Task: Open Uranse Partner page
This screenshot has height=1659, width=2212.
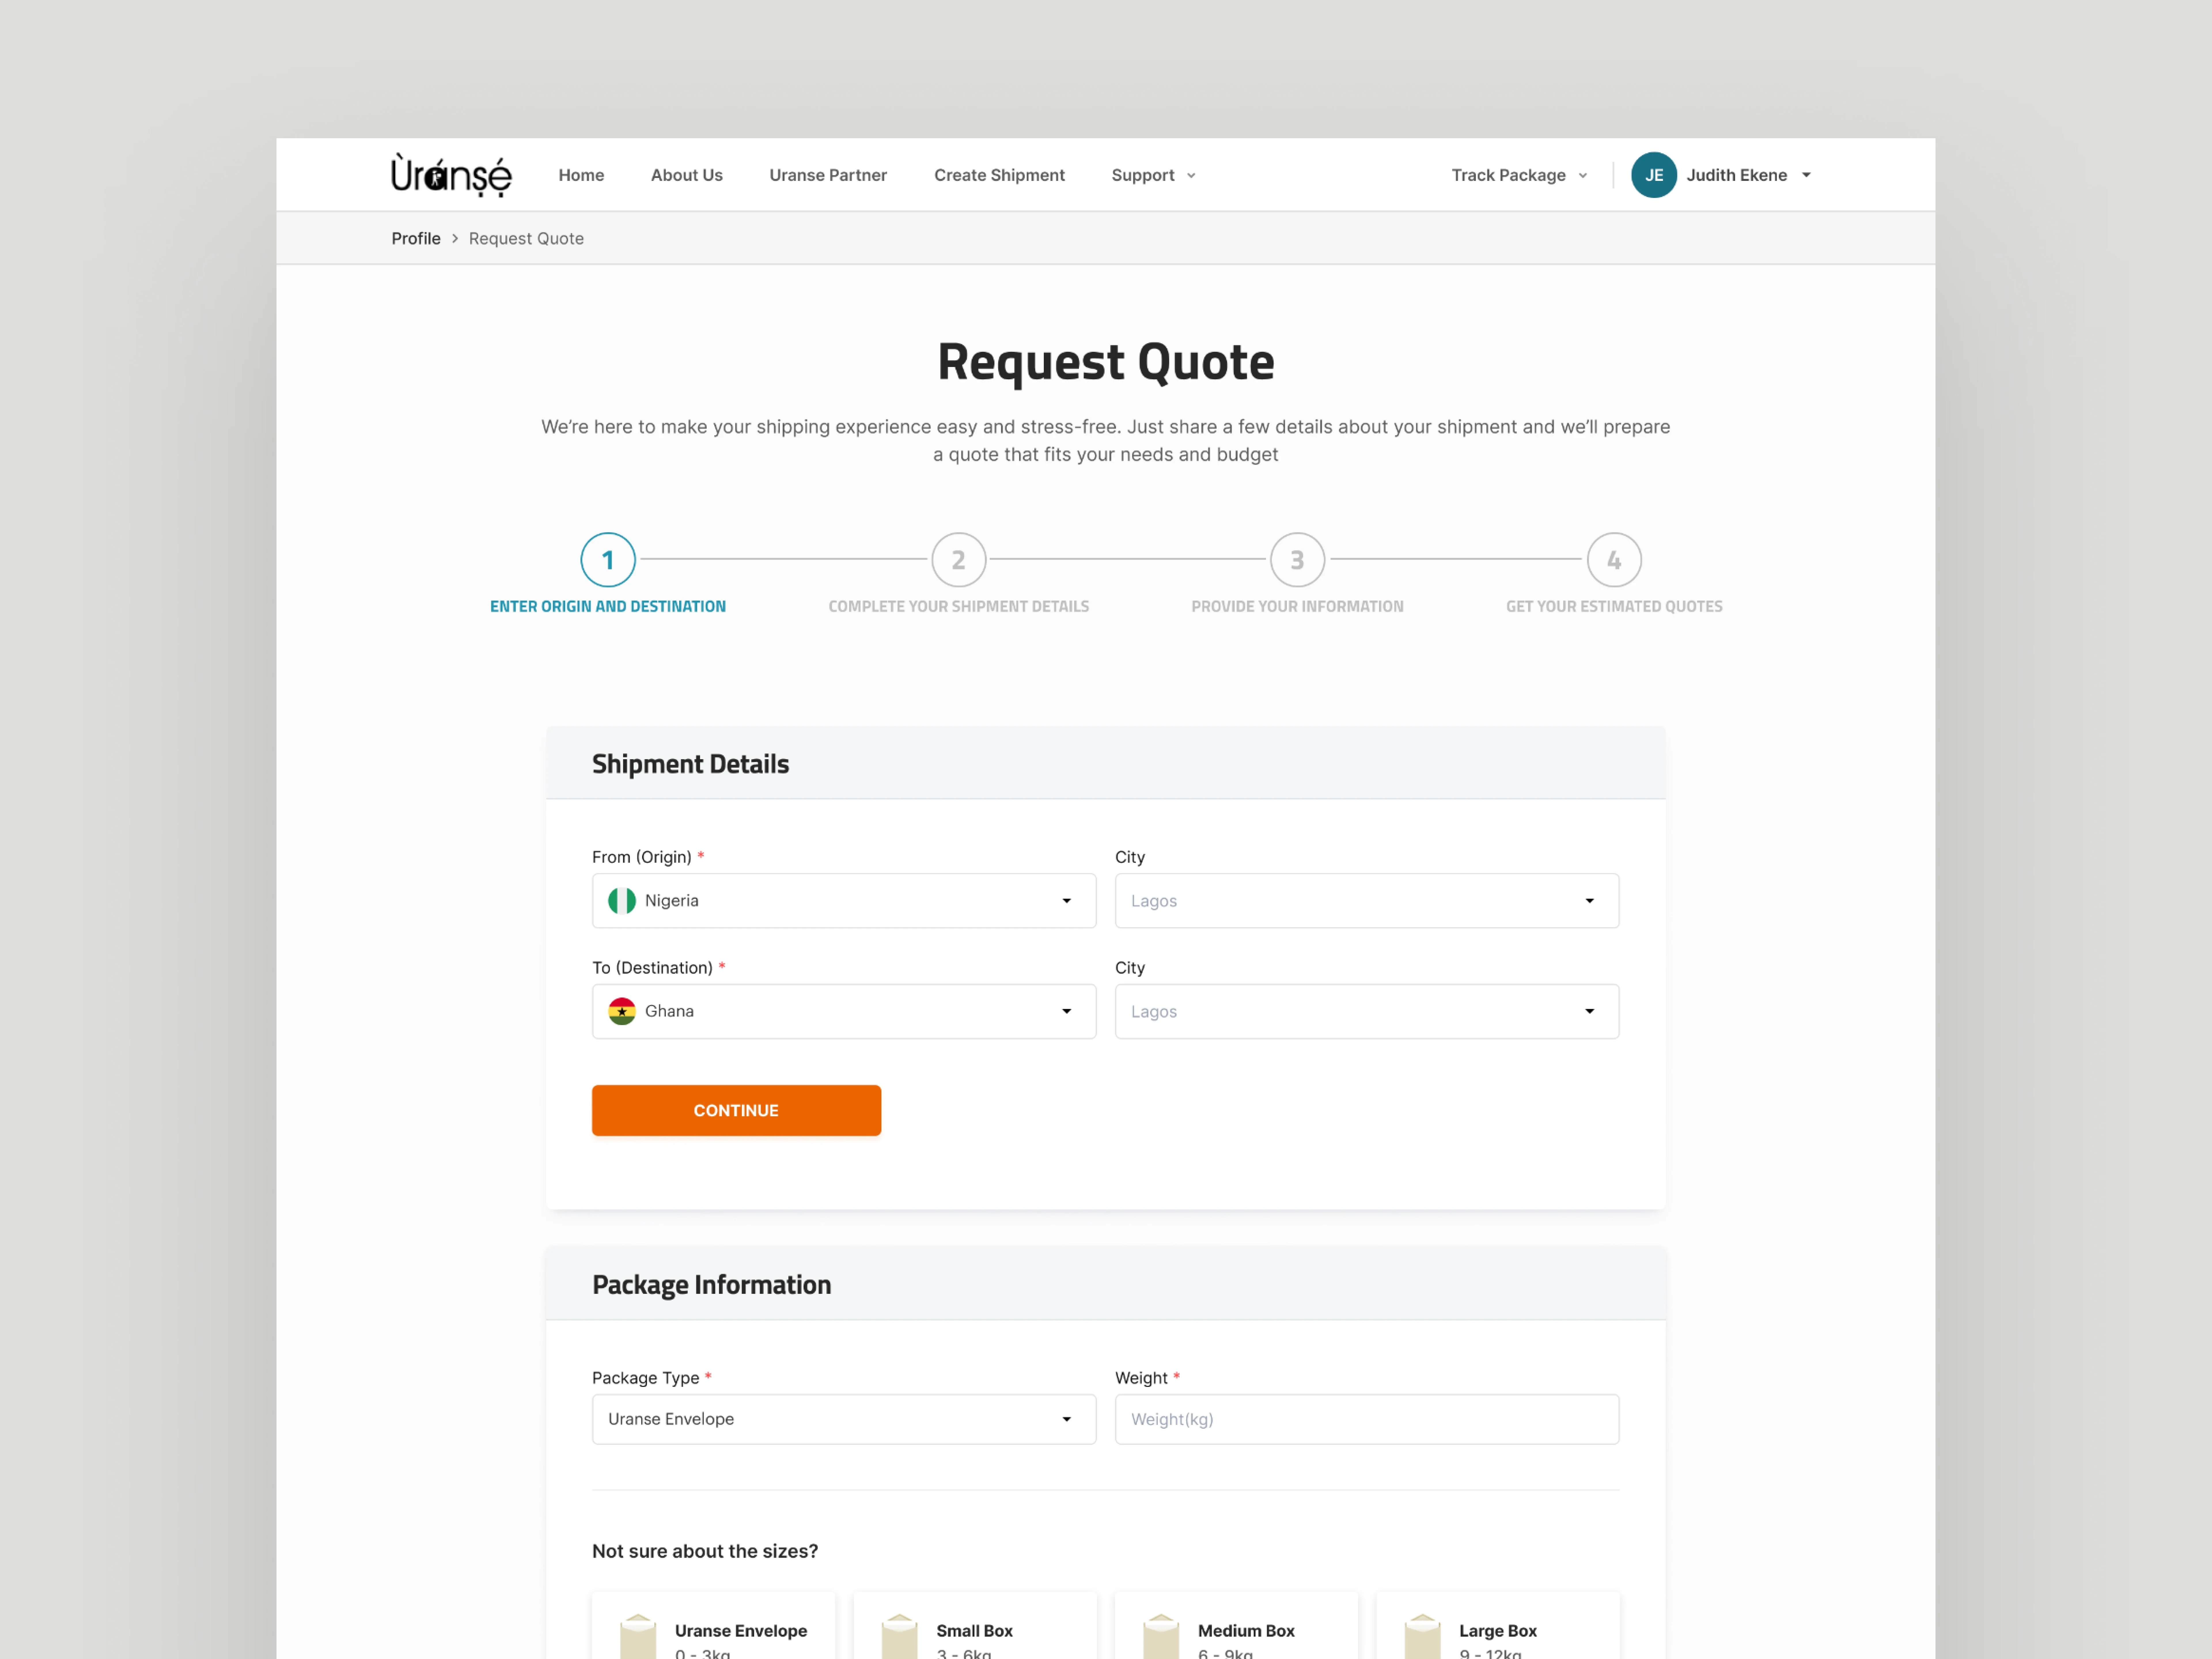Action: point(828,175)
